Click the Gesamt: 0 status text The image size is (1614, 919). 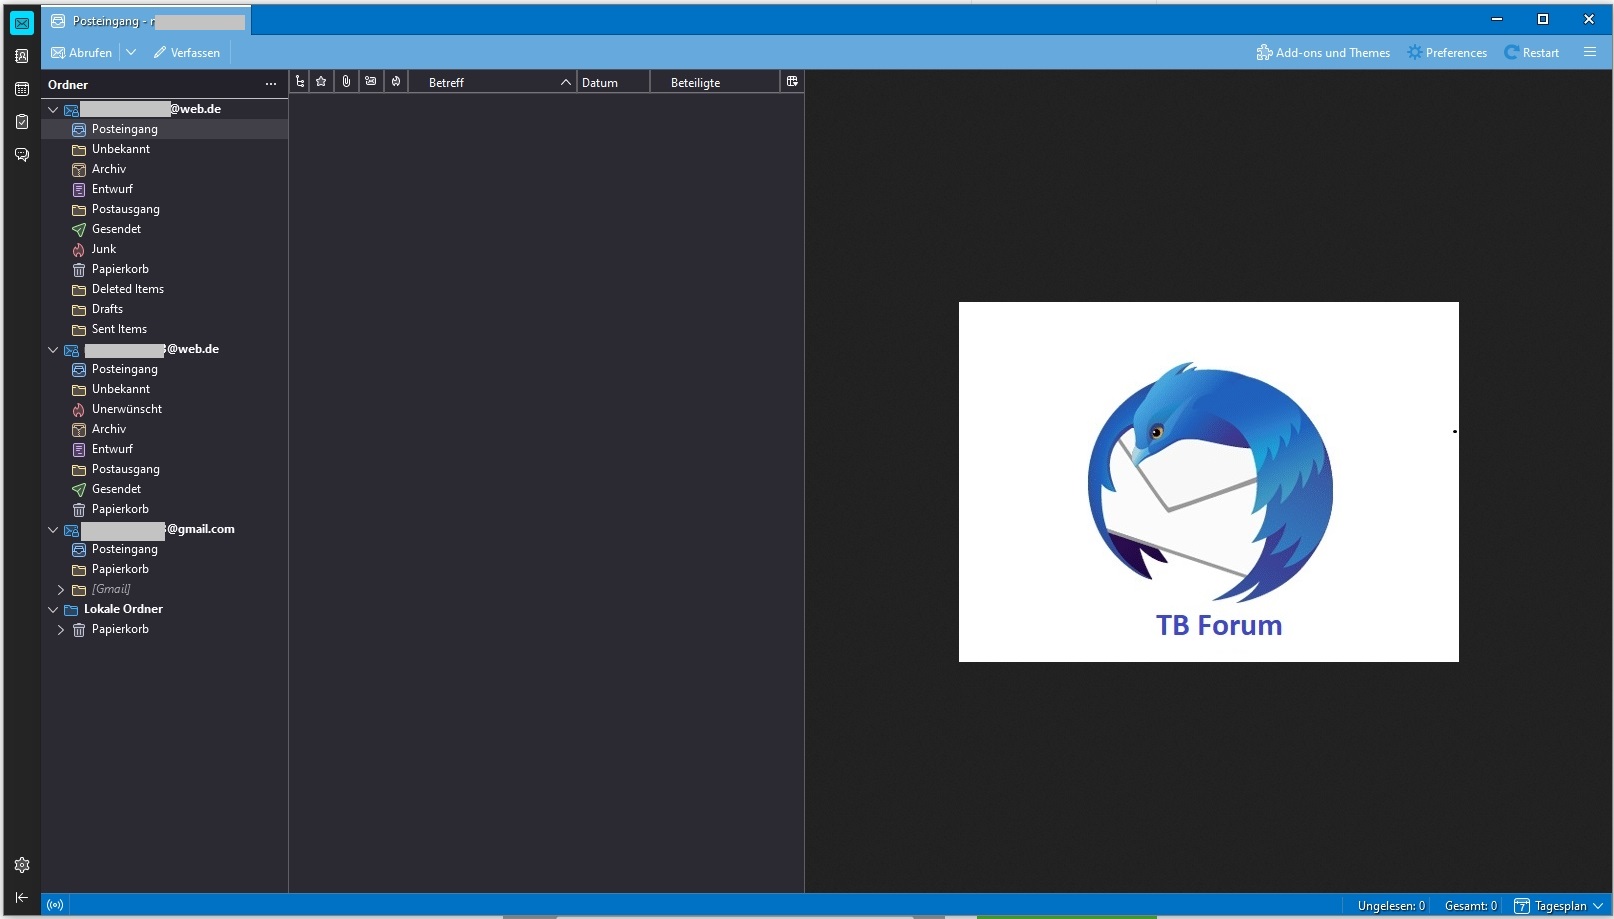pos(1471,906)
